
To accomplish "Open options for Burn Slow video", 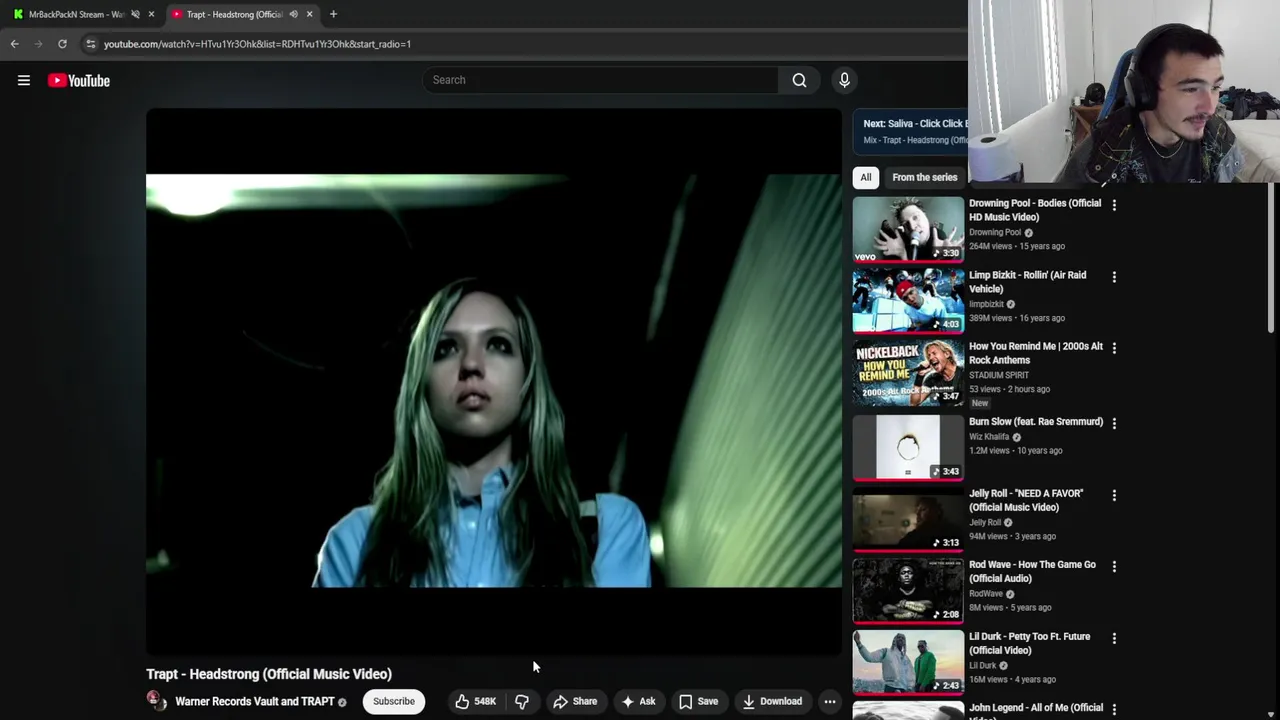I will coord(1114,423).
